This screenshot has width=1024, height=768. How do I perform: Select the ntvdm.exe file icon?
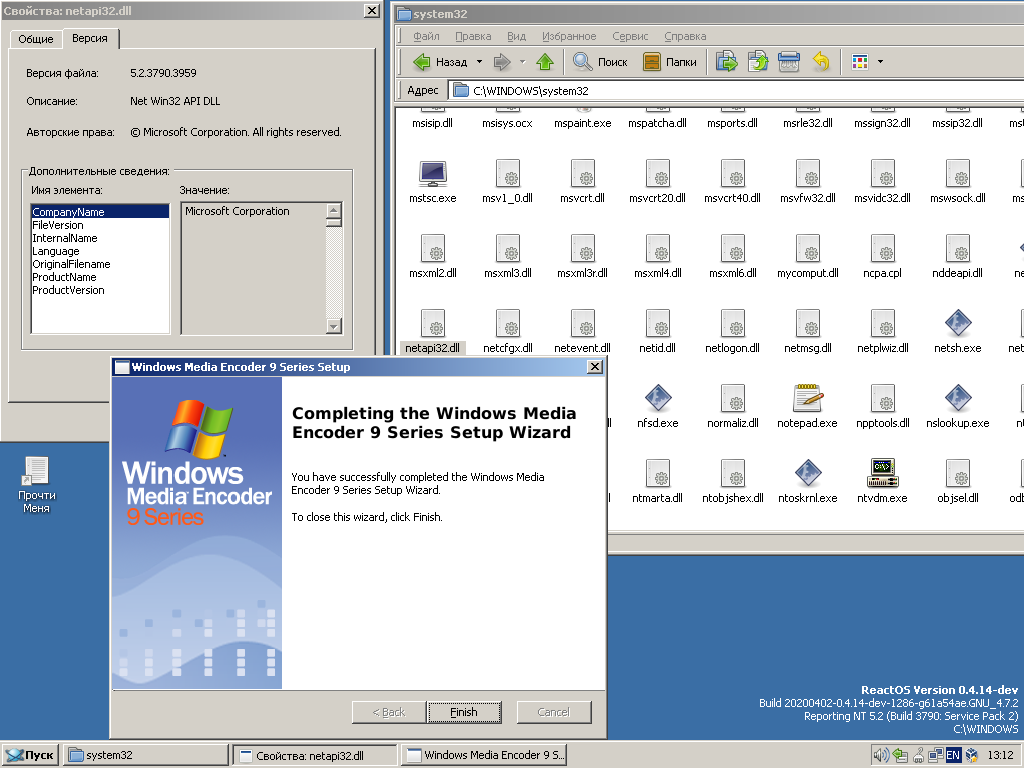point(882,473)
